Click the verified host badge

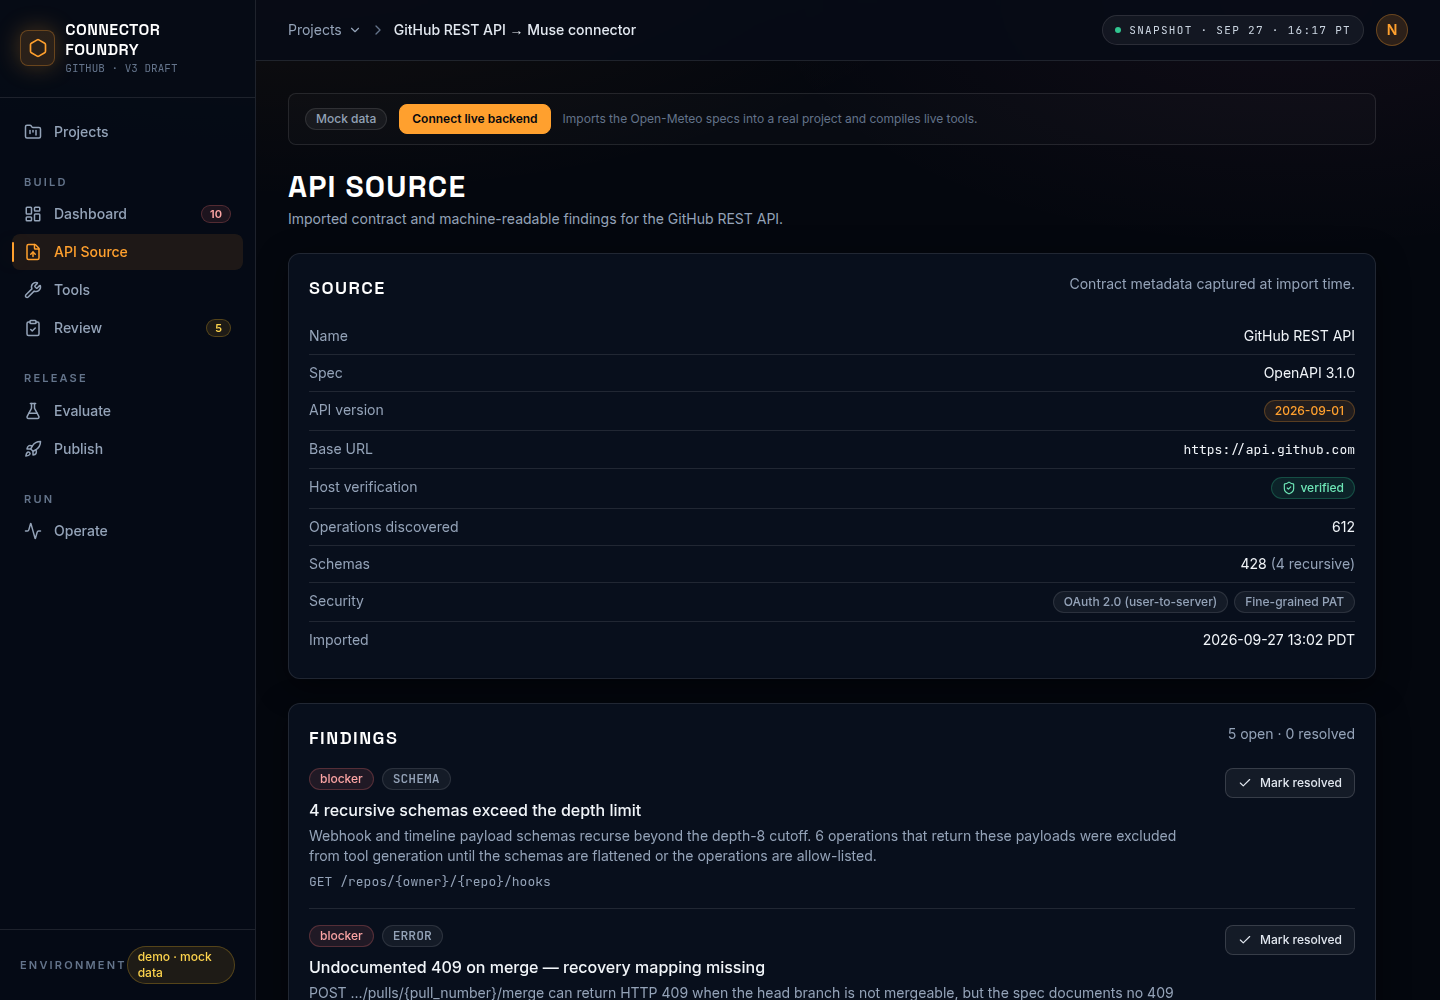click(1313, 488)
